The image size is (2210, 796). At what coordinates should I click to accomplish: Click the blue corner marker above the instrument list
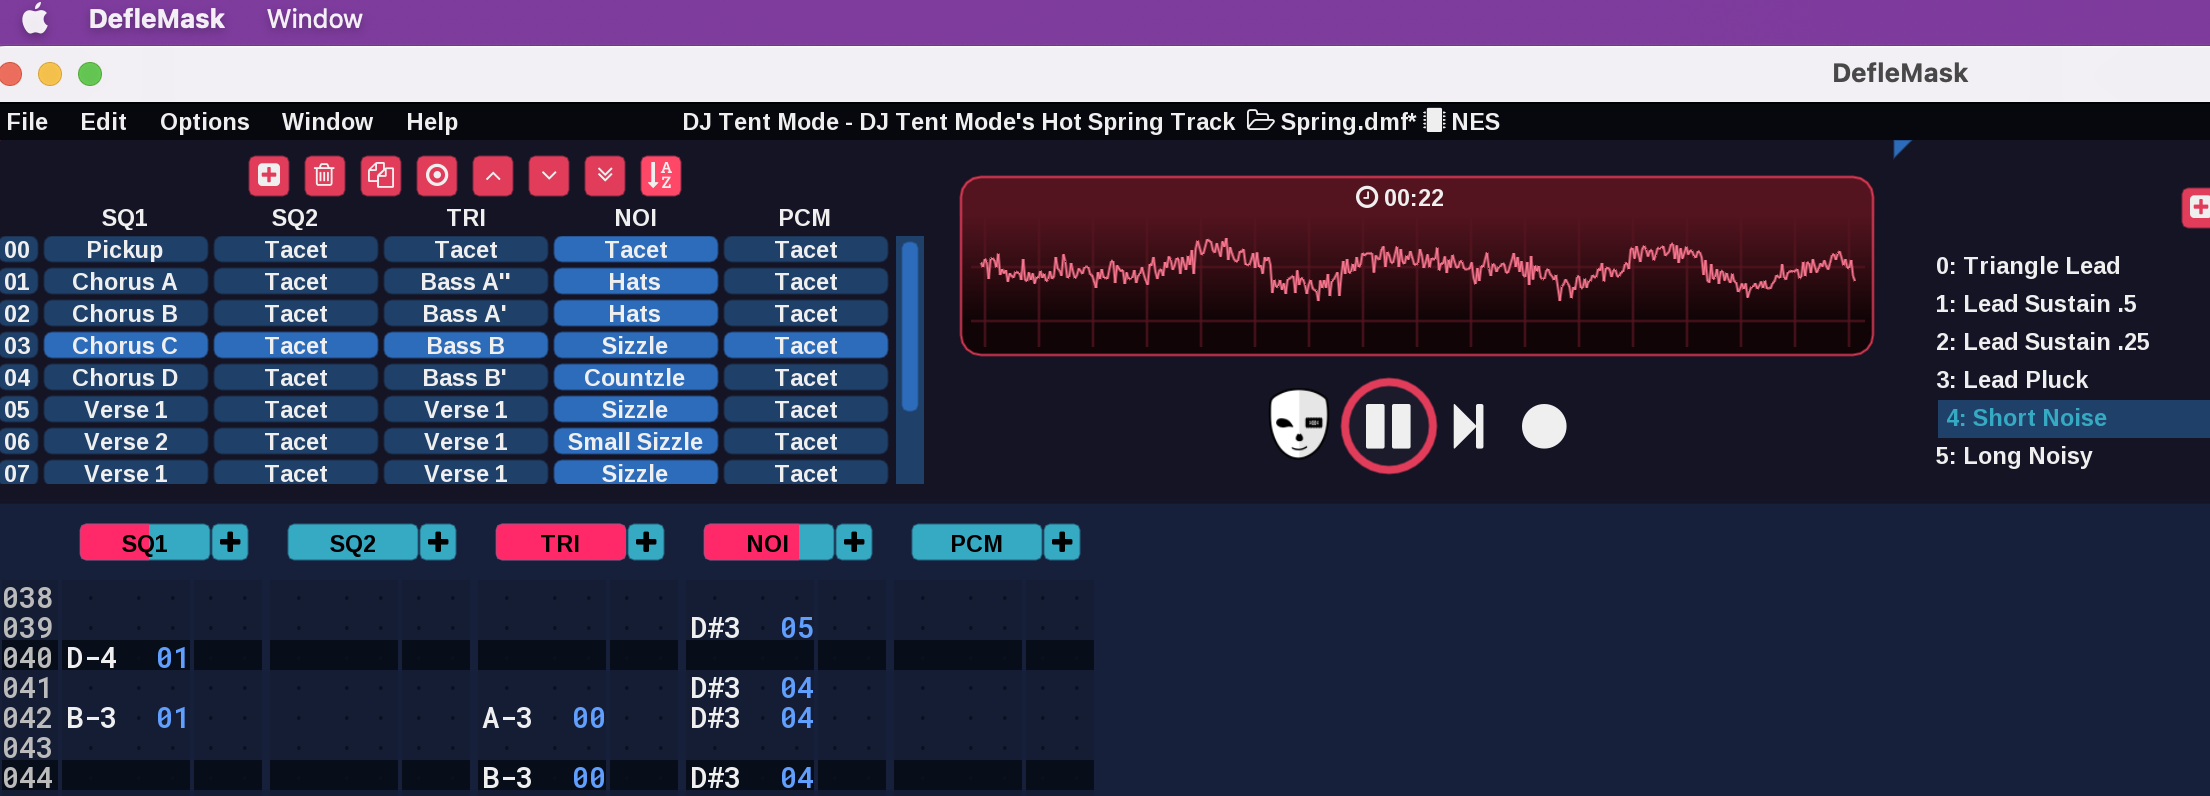(1901, 149)
